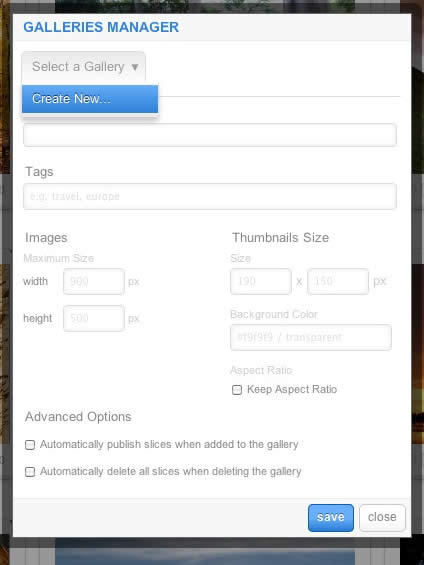Open the Select a Gallery dropdown
Image resolution: width=424 pixels, height=565 pixels.
pos(84,67)
